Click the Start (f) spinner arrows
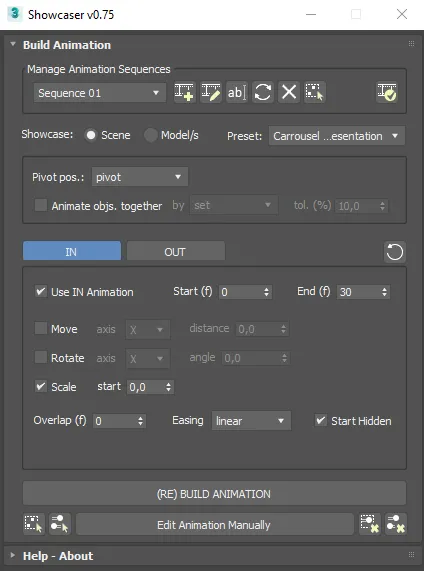Screen dimensions: 424x571 [x=266, y=292]
